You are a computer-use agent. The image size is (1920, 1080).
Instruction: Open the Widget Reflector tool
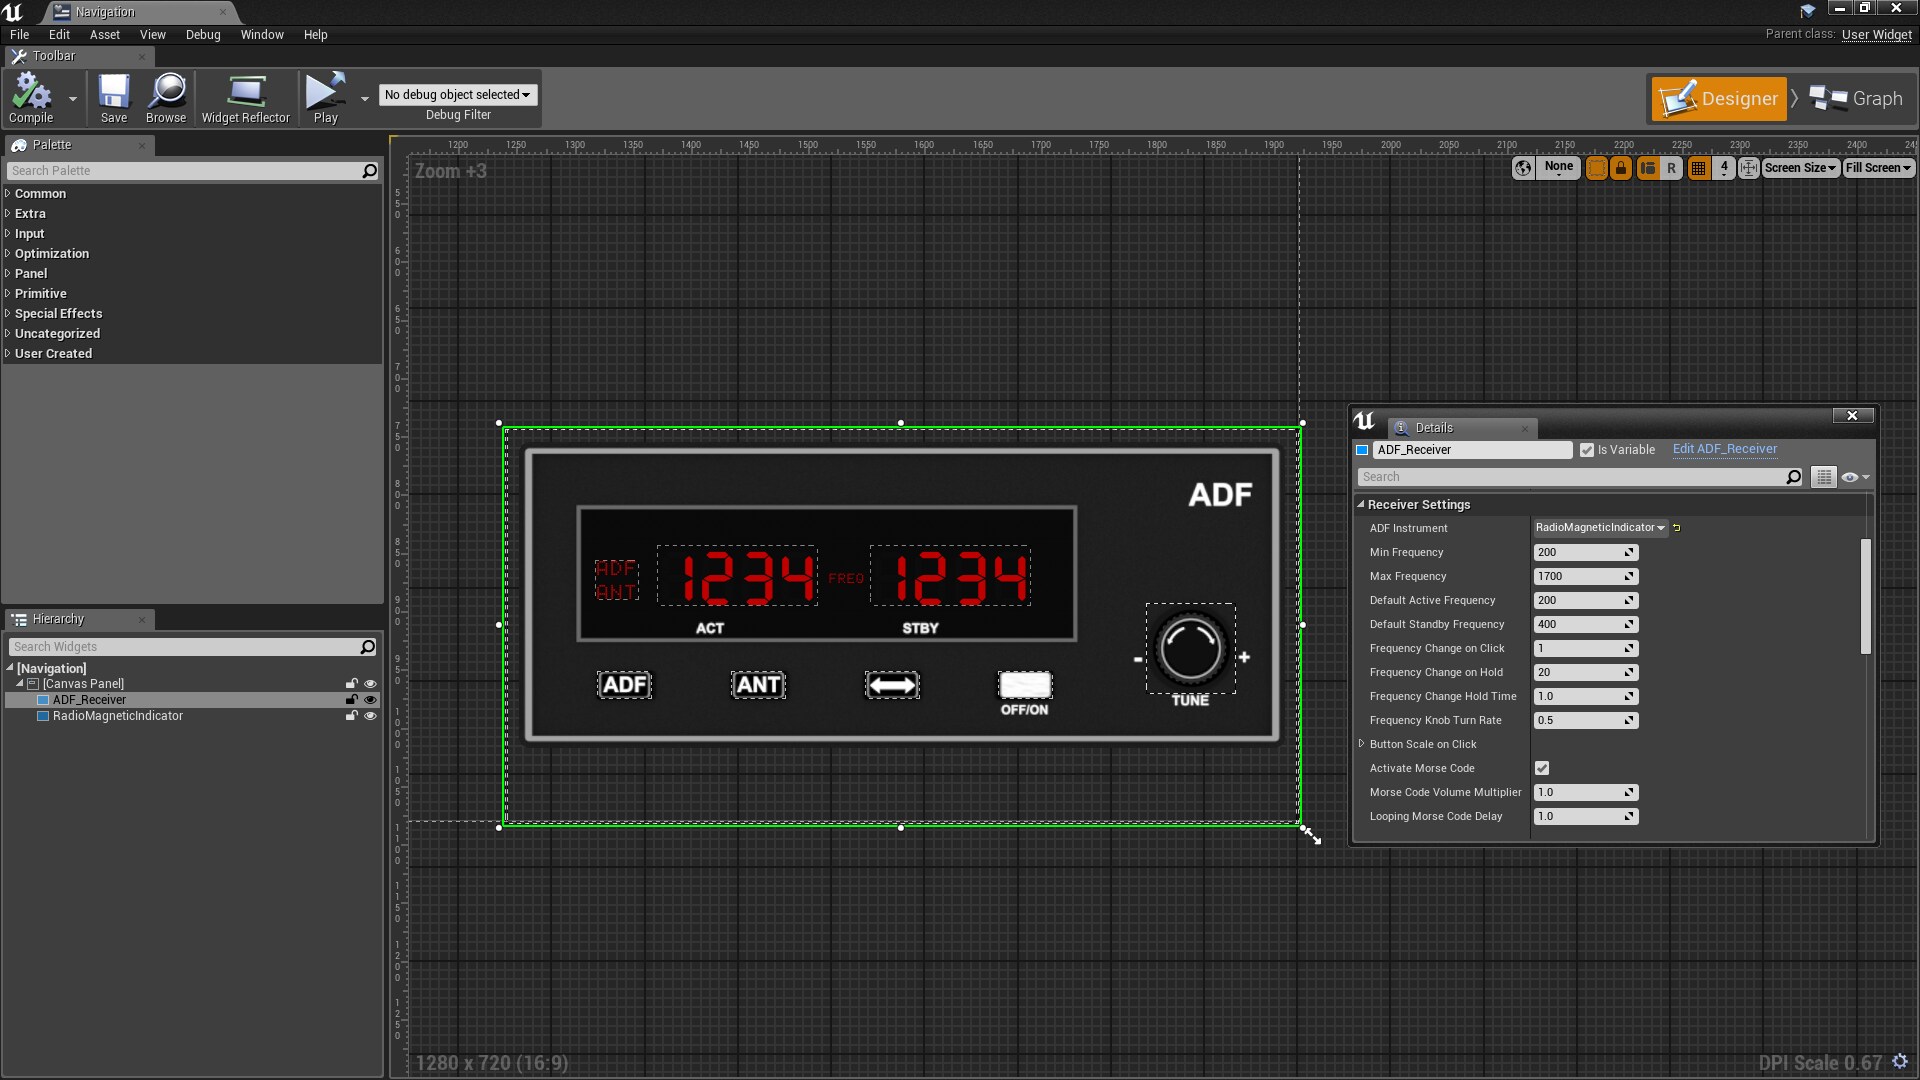pos(246,97)
